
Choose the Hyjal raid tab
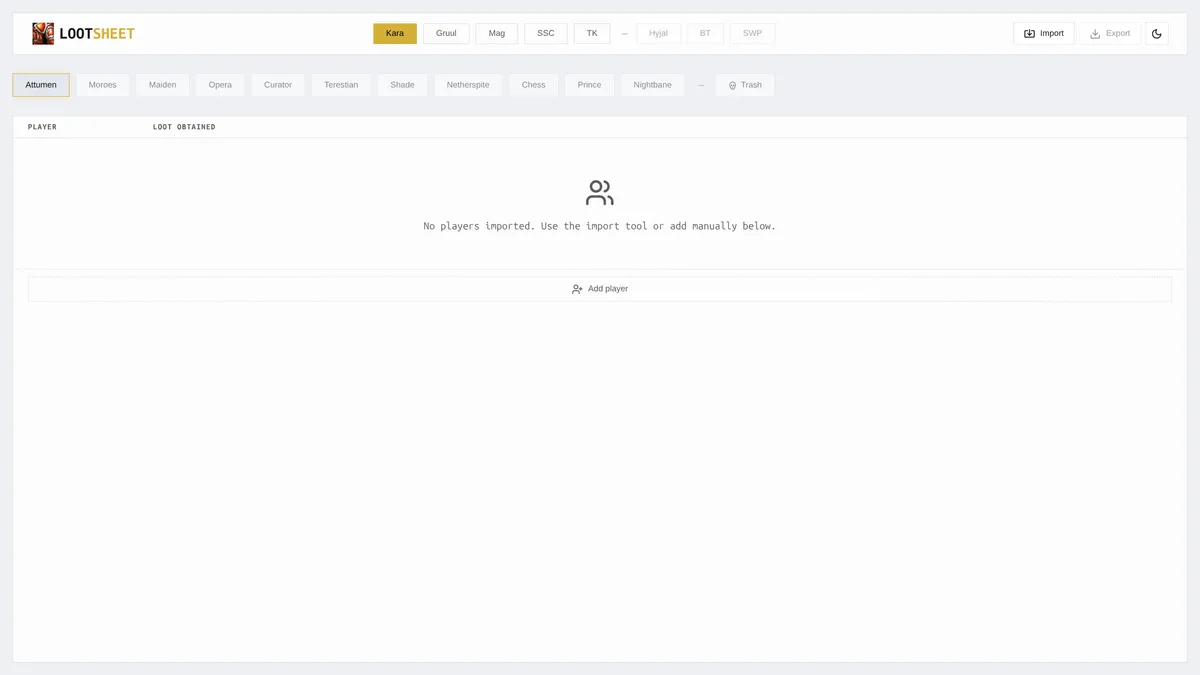(658, 34)
